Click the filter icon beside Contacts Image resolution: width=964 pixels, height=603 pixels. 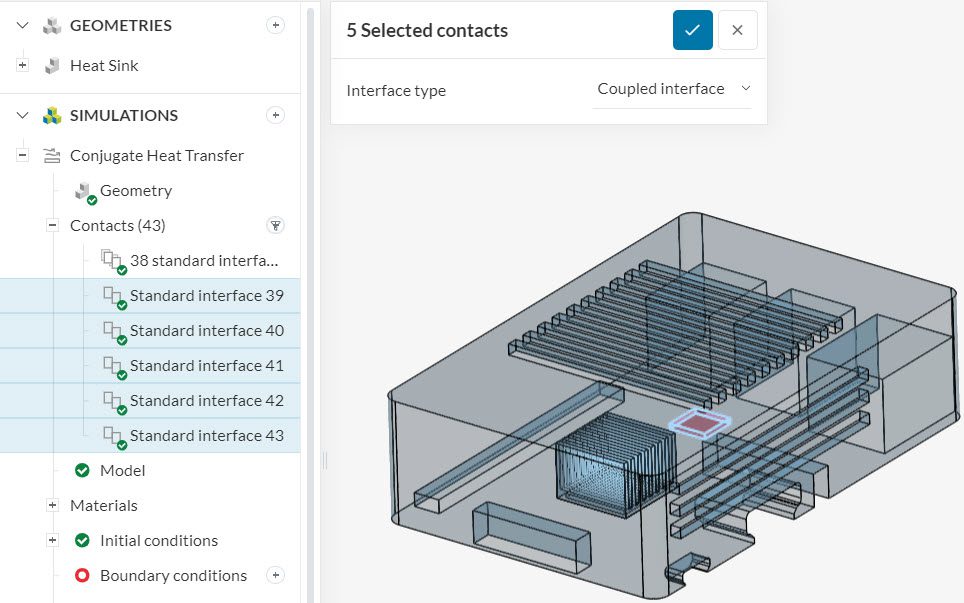tap(275, 225)
